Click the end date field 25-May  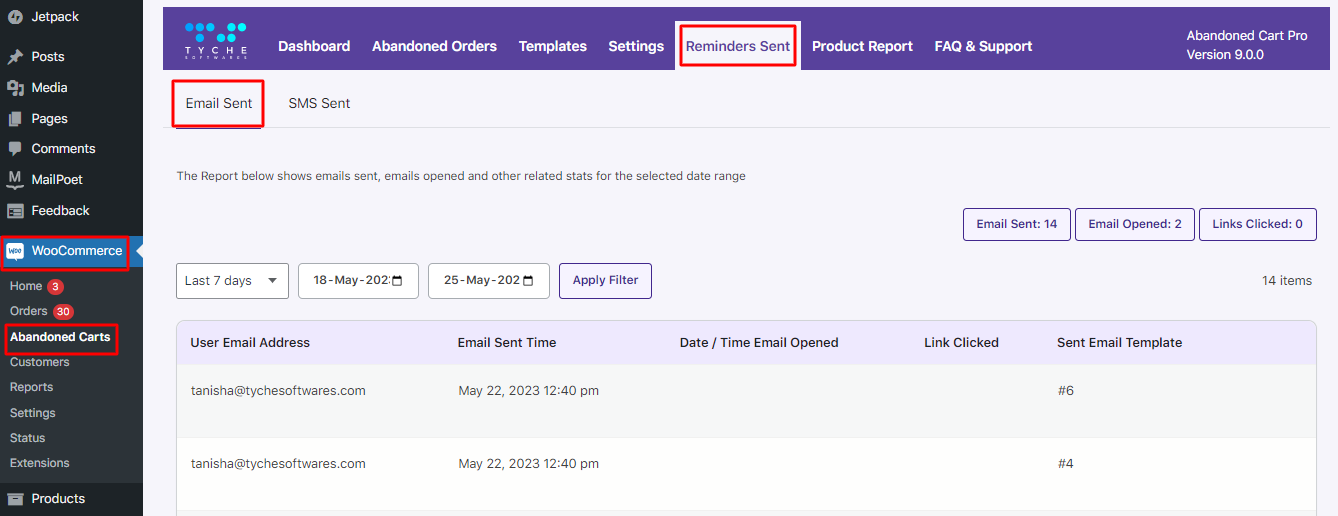click(489, 281)
